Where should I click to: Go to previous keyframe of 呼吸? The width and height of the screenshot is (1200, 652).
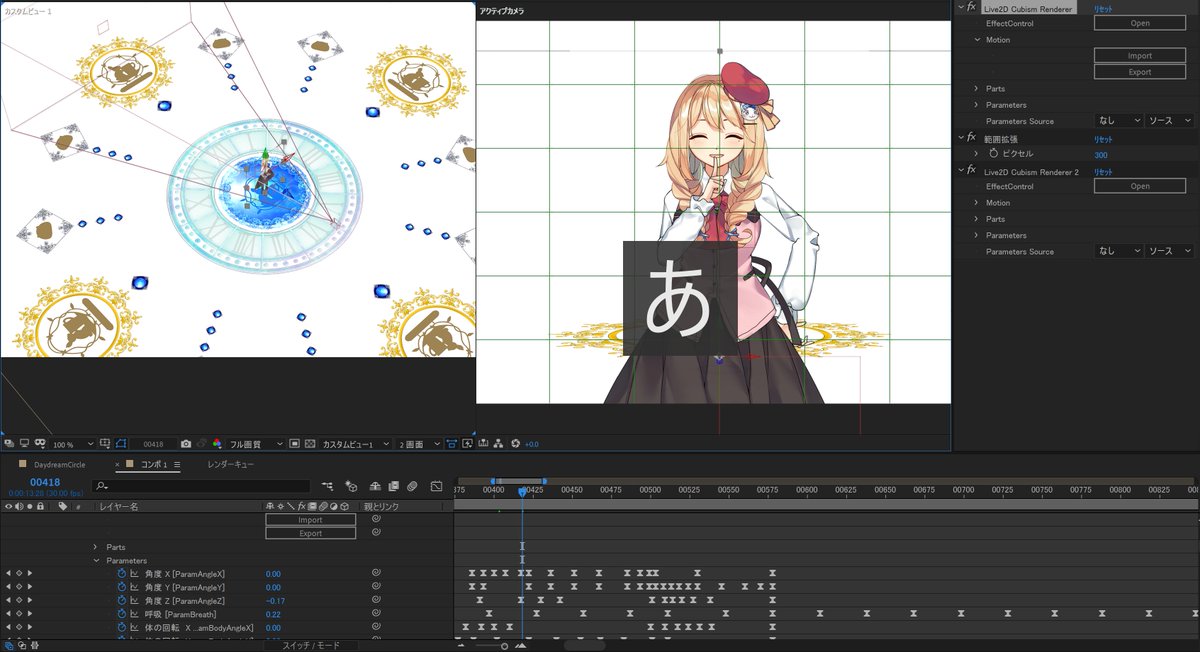8,613
